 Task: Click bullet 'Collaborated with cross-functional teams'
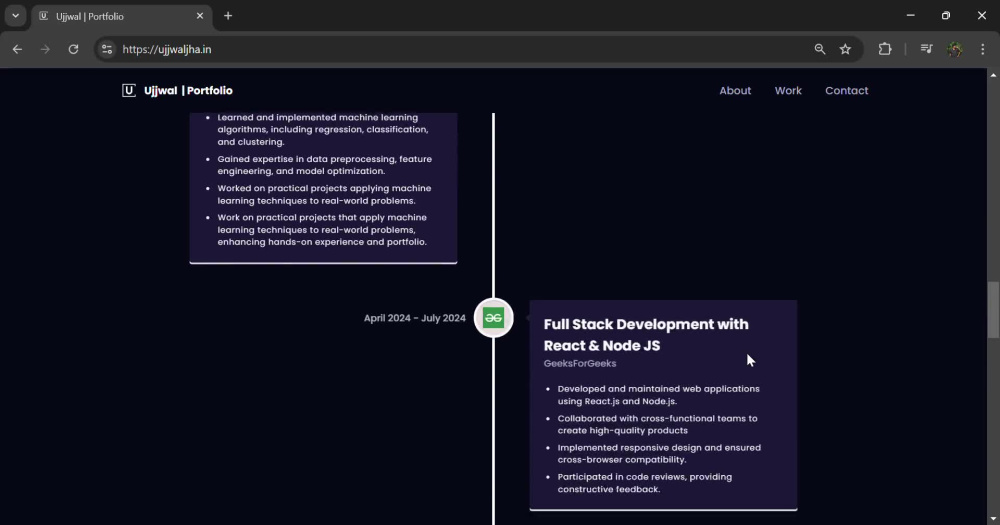[x=658, y=424]
